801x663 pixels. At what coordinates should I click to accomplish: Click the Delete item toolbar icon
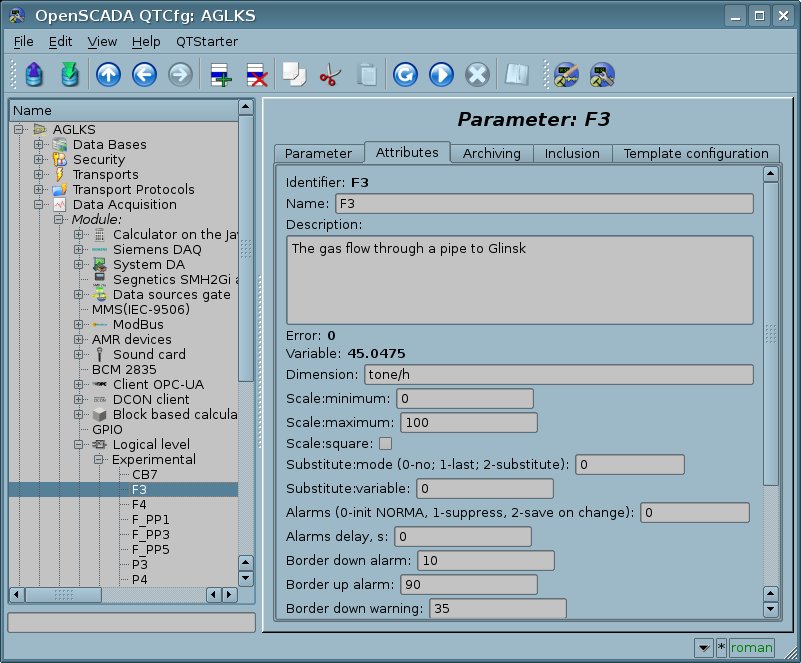point(256,75)
